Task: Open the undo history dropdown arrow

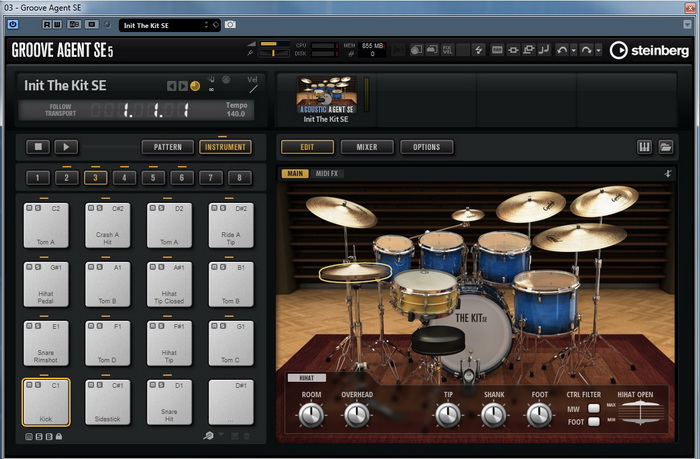Action: coord(574,50)
